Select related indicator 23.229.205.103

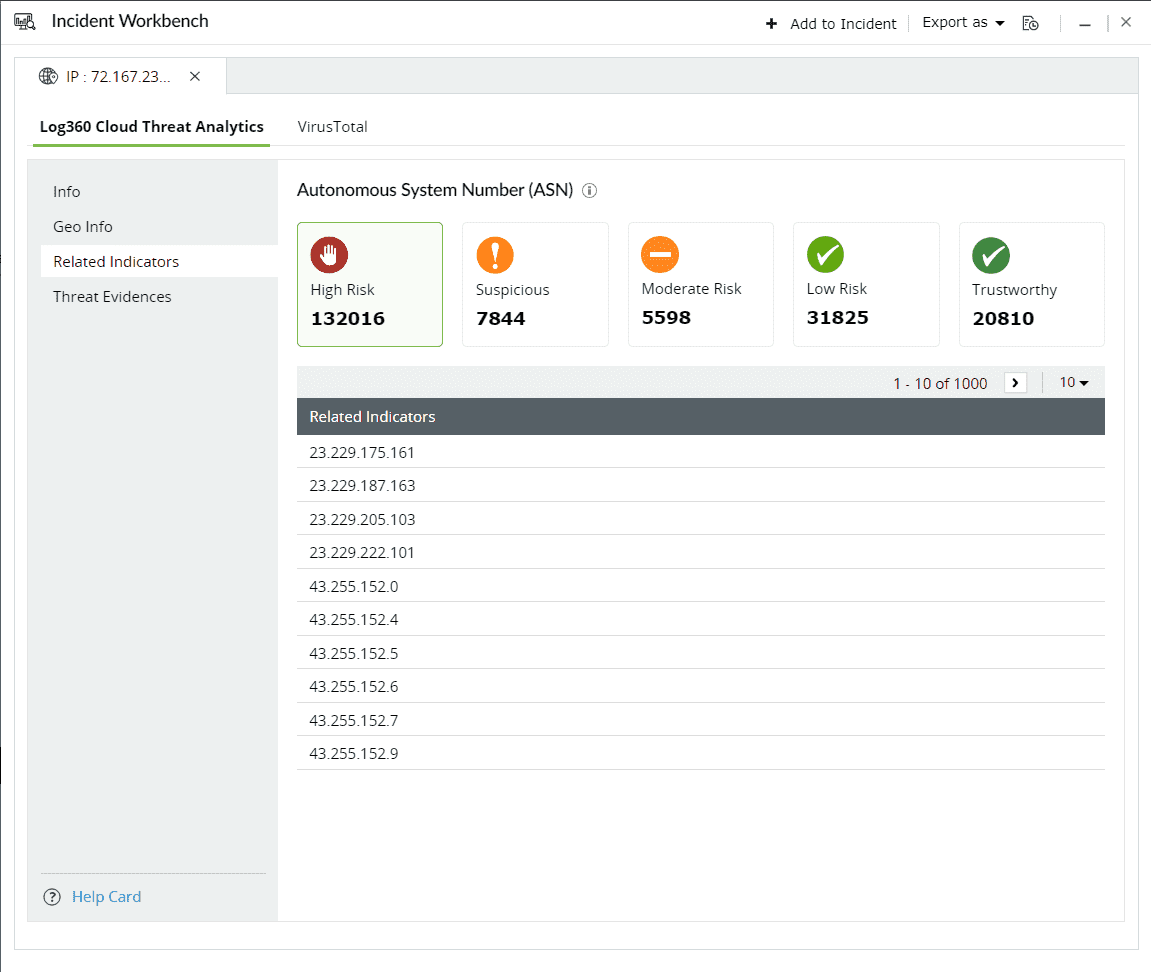[362, 520]
